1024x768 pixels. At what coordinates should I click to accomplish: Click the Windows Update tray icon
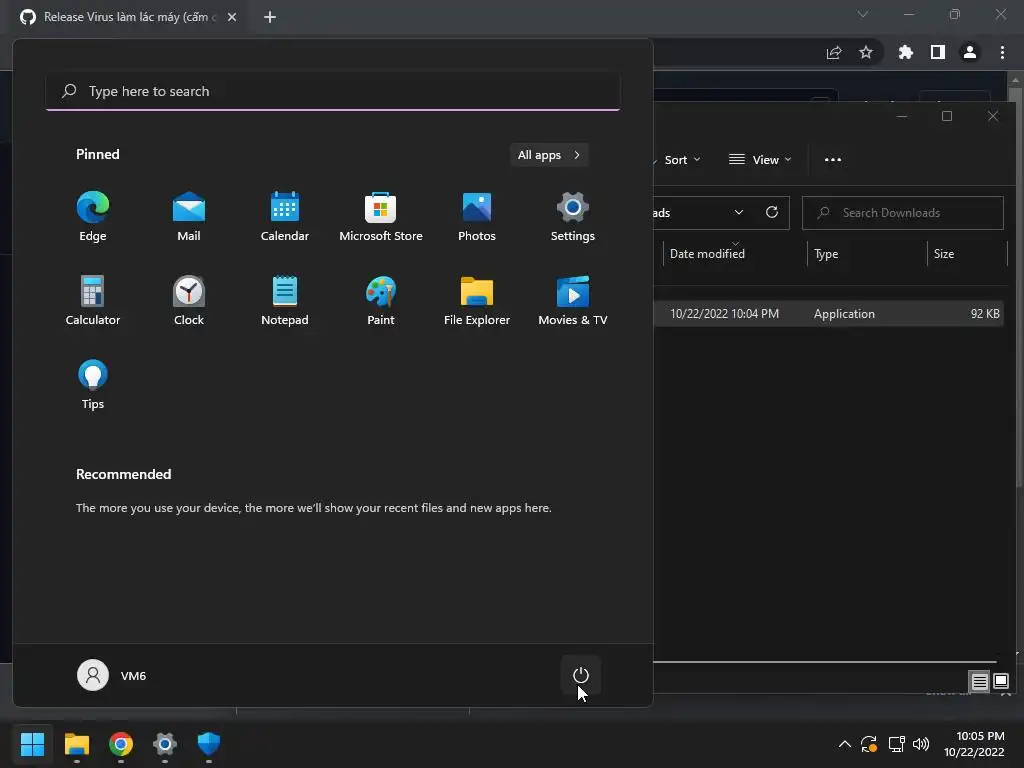(x=869, y=744)
